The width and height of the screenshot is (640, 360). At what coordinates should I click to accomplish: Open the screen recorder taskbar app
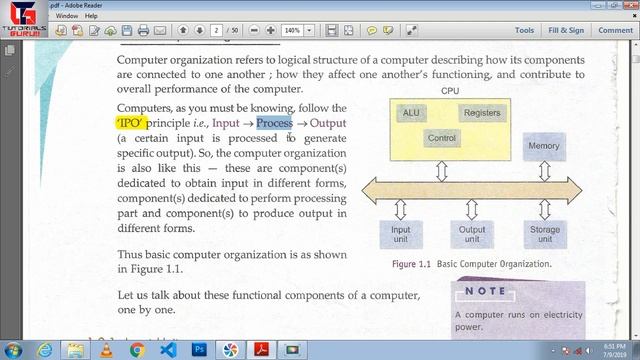click(292, 350)
